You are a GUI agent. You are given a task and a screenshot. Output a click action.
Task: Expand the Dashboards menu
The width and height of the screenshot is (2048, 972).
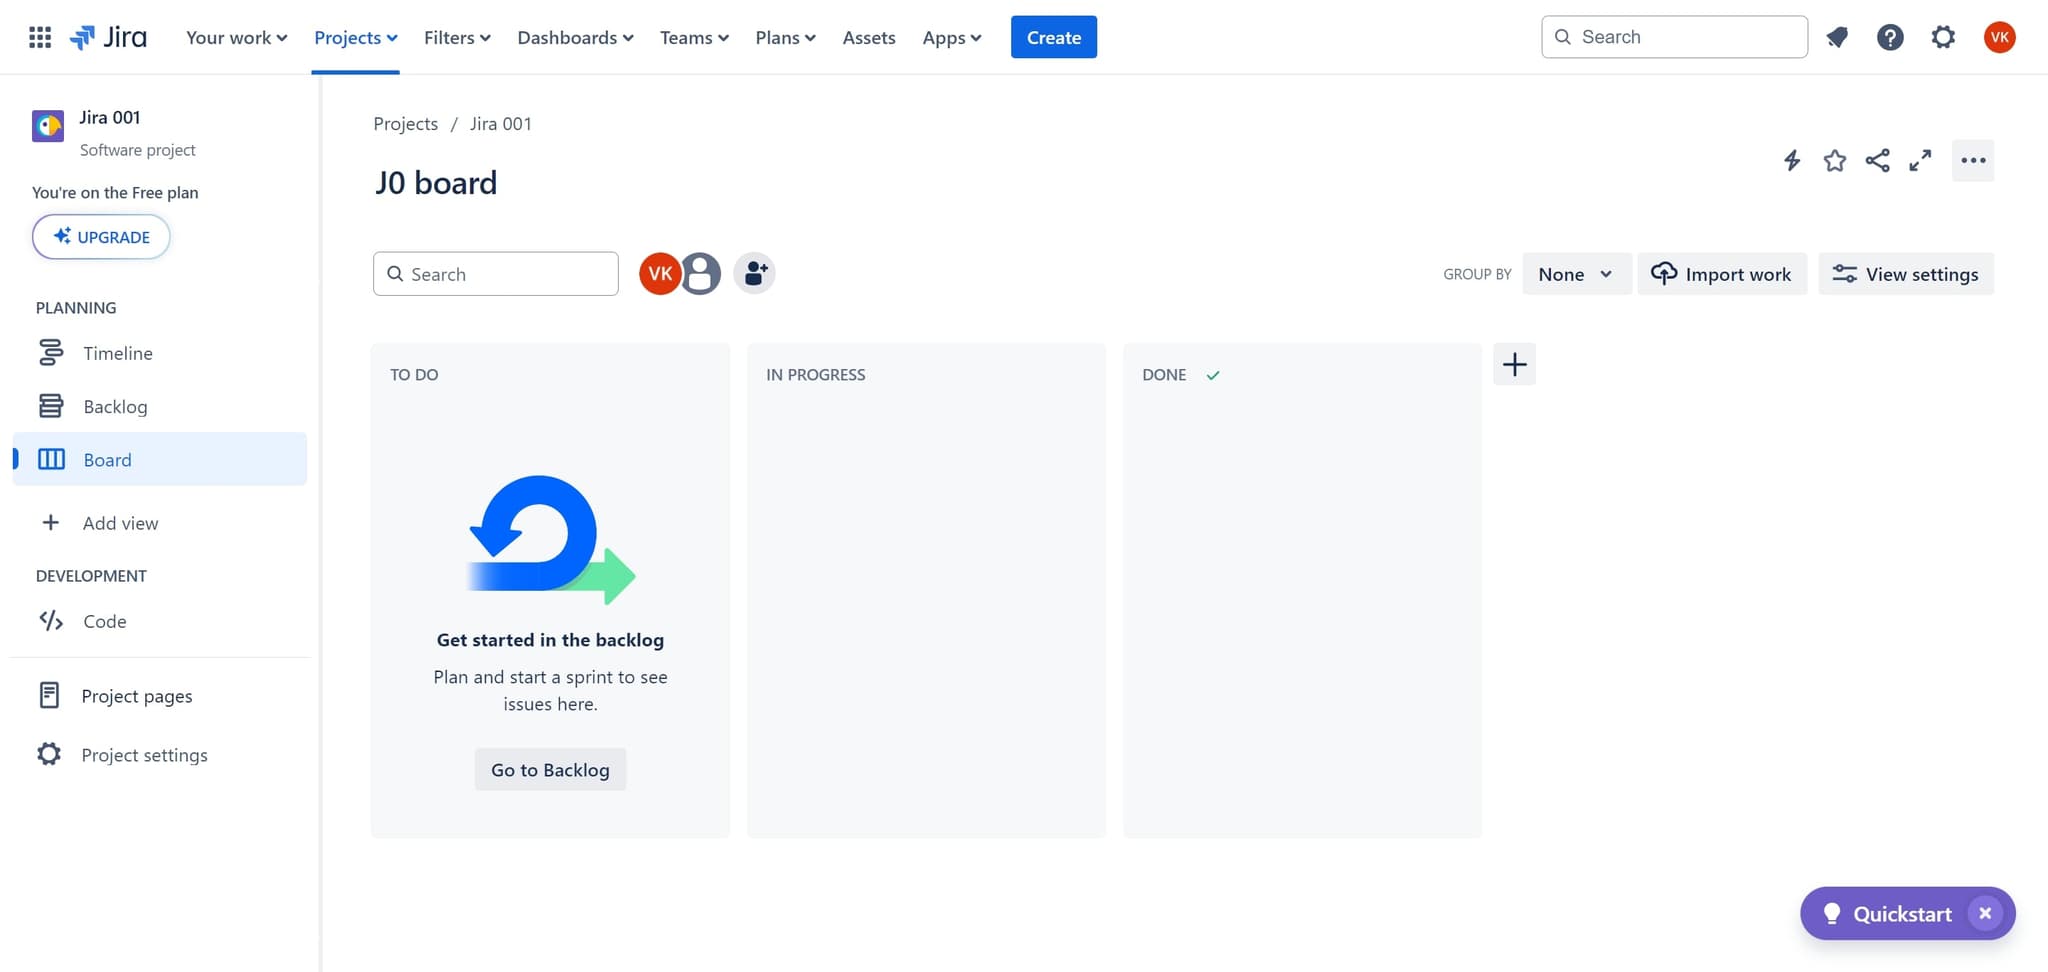(574, 37)
